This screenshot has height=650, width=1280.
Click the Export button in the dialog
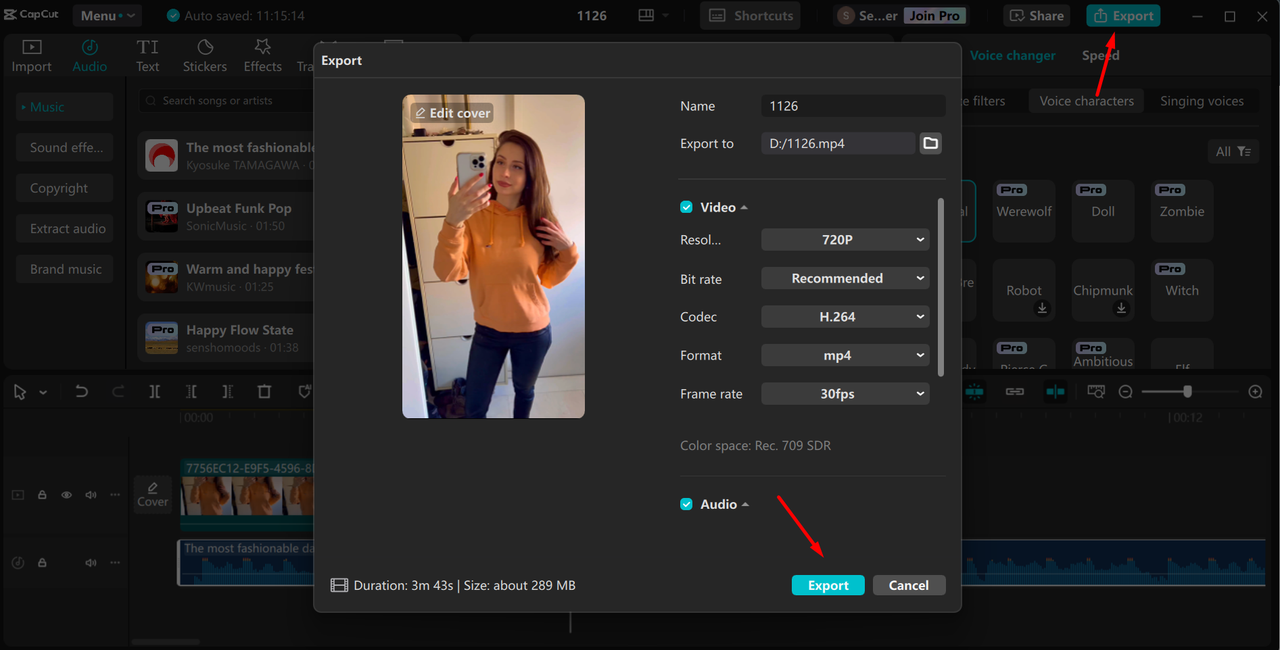tap(828, 585)
